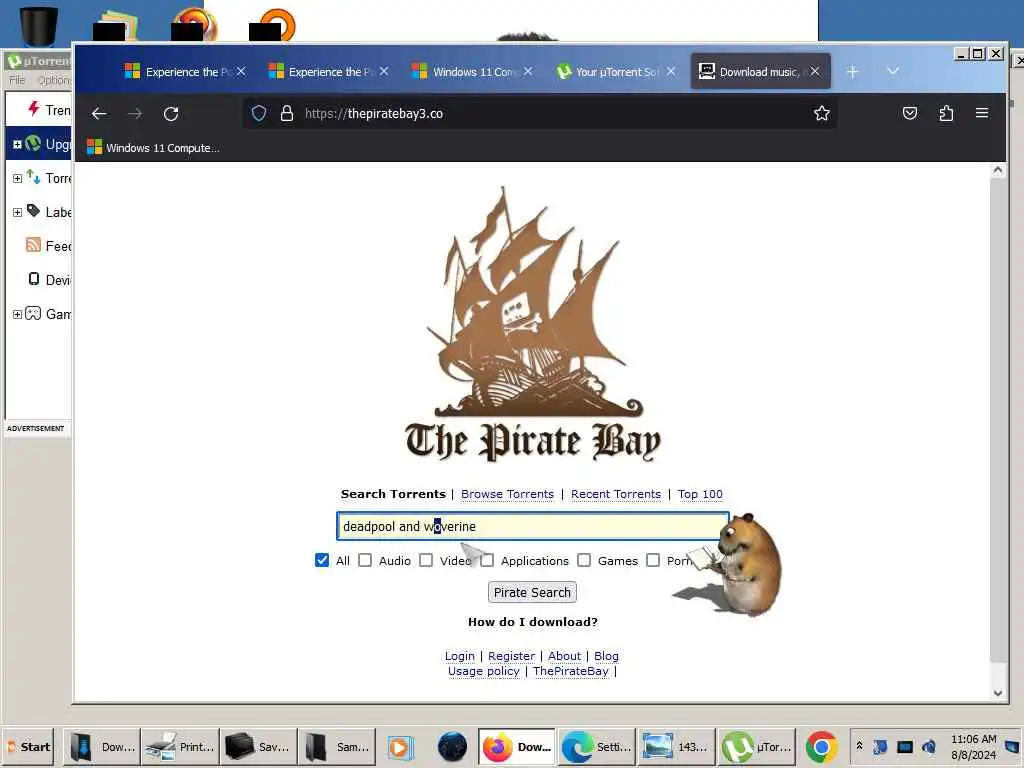The height and width of the screenshot is (768, 1024).
Task: Click the torrent search input field
Action: click(532, 526)
